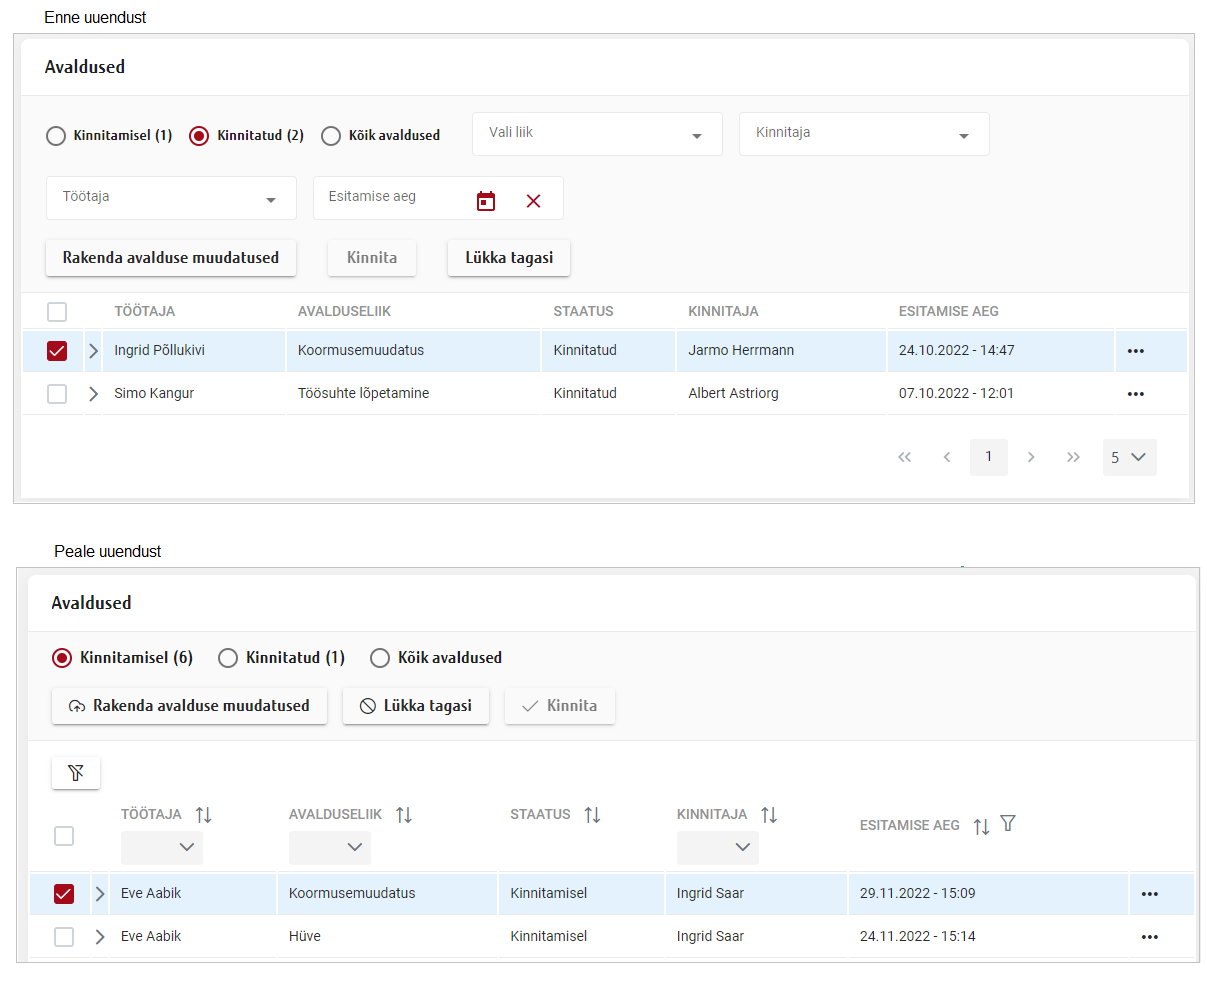The image size is (1207, 982).
Task: Click page number 1 in pagination
Action: click(x=988, y=457)
